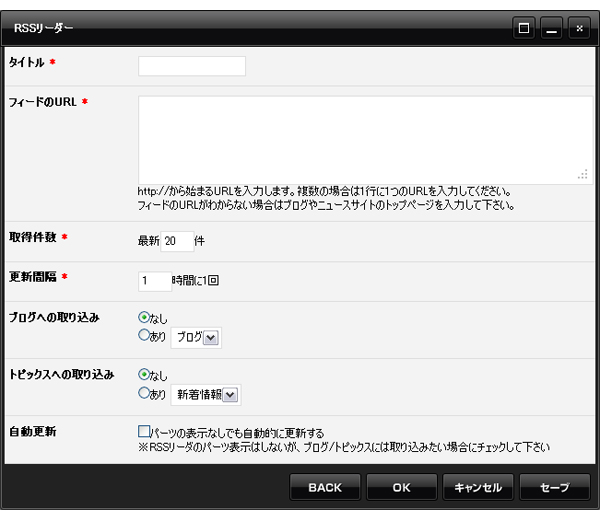Click the セーブ button
The width and height of the screenshot is (600, 530).
tap(554, 487)
